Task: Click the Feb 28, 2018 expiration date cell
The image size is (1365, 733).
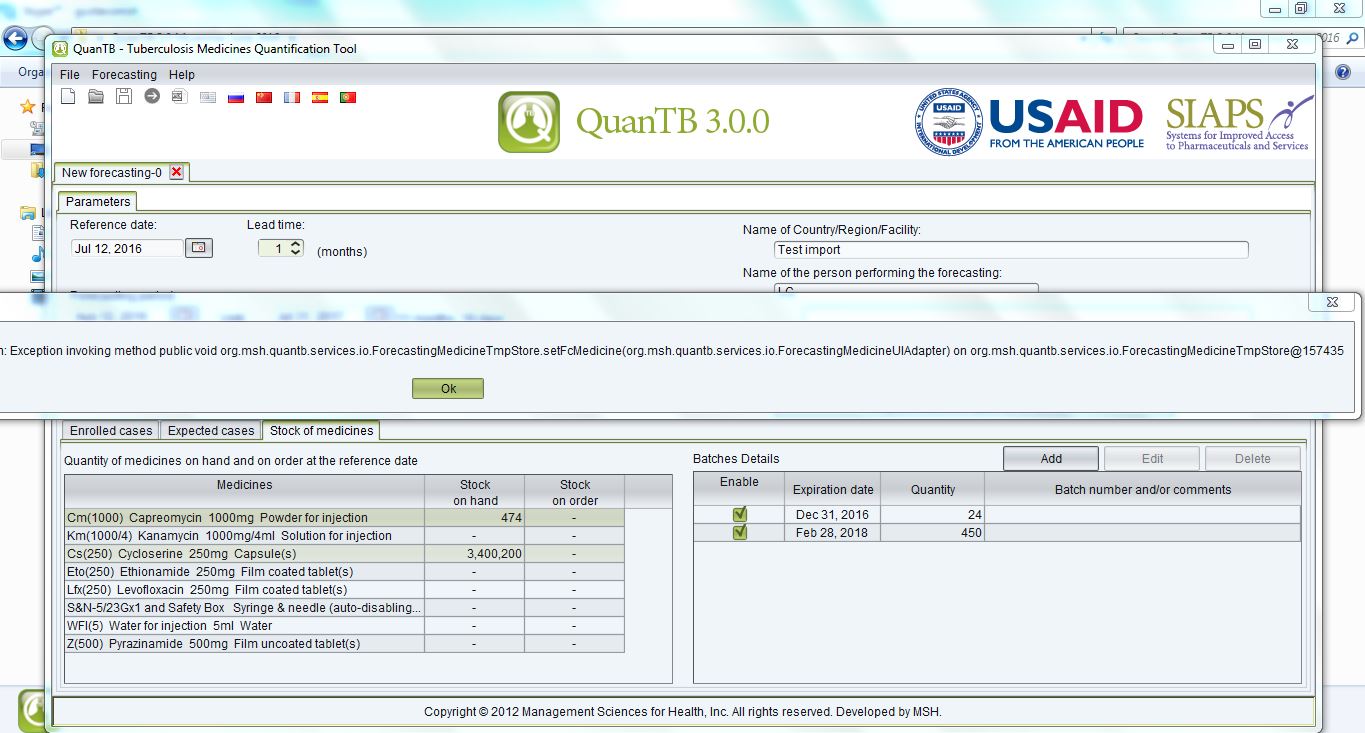Action: click(833, 533)
